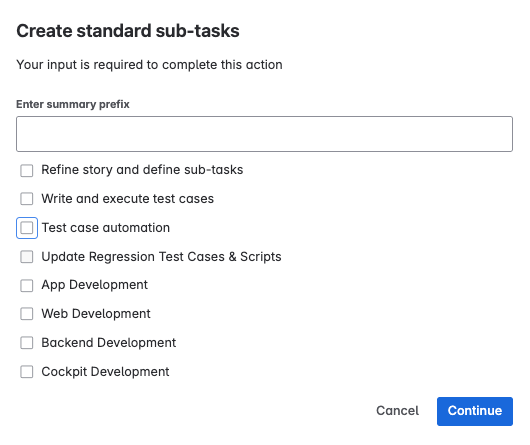Viewport: 530px width, 445px height.
Task: Dismiss the dialog via Cancel
Action: tap(398, 411)
